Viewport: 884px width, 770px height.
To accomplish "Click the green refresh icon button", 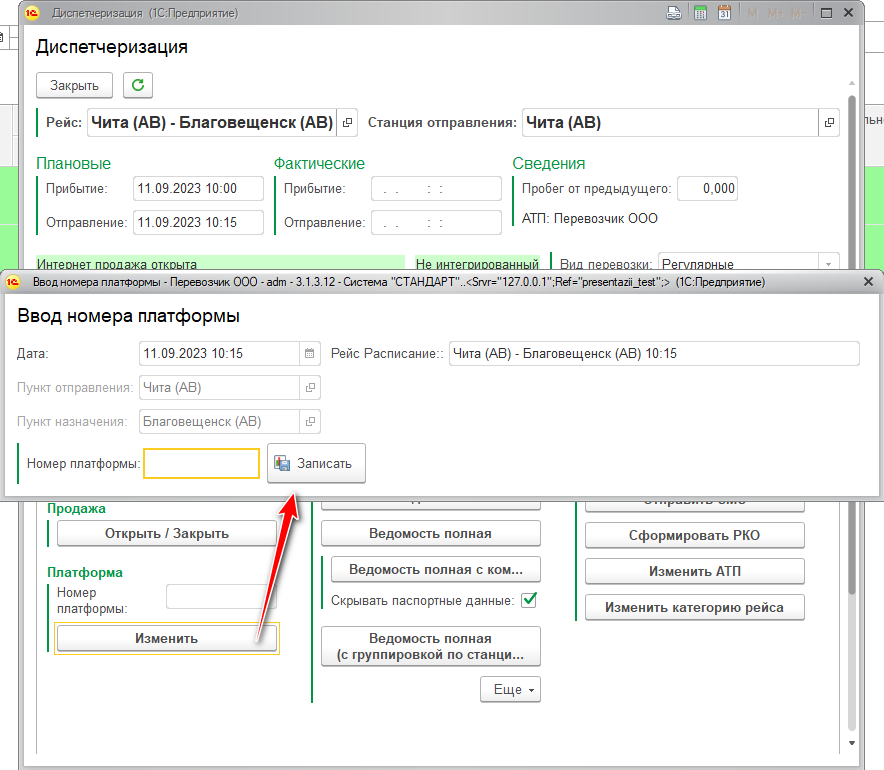I will [138, 85].
